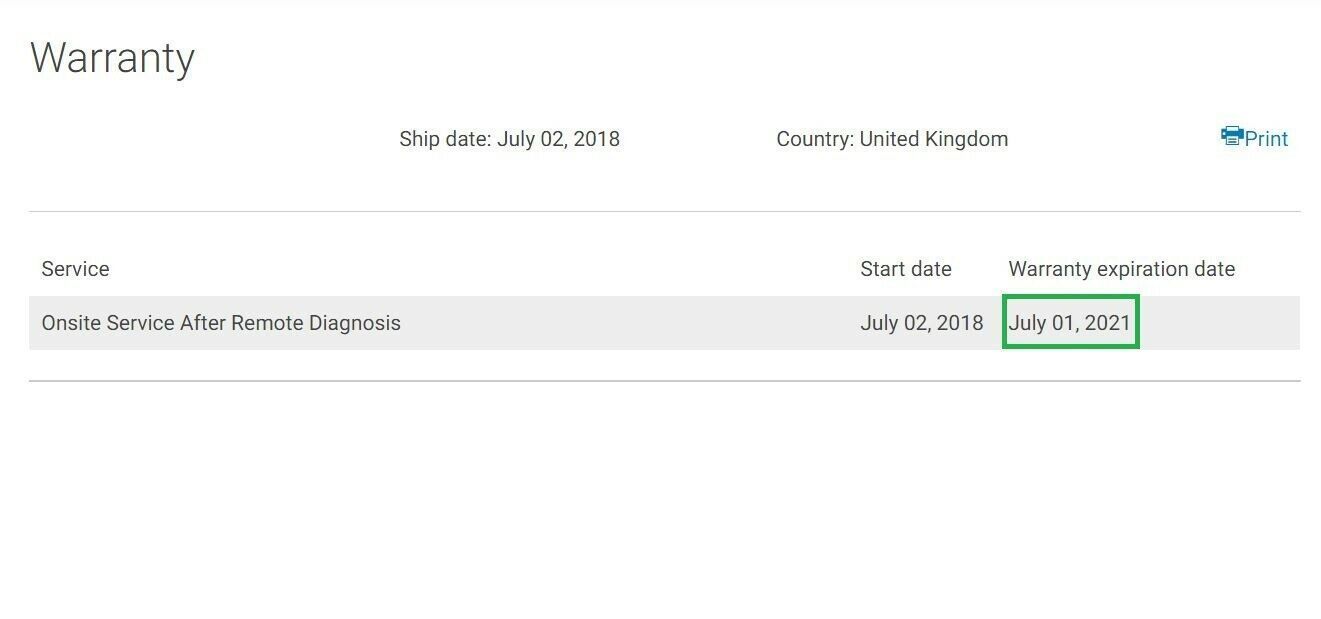The height and width of the screenshot is (619, 1321).
Task: Select the United Kingdom country value
Action: point(934,139)
